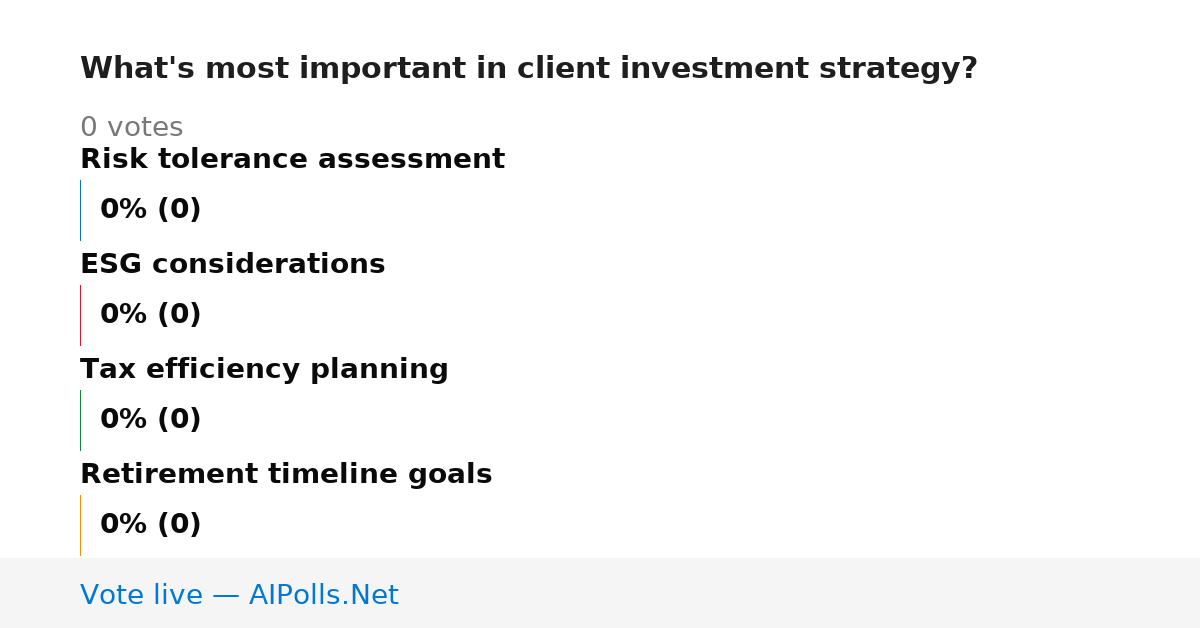The height and width of the screenshot is (628, 1200).
Task: Click the red ESG considerations result bar
Action: [x=80, y=315]
